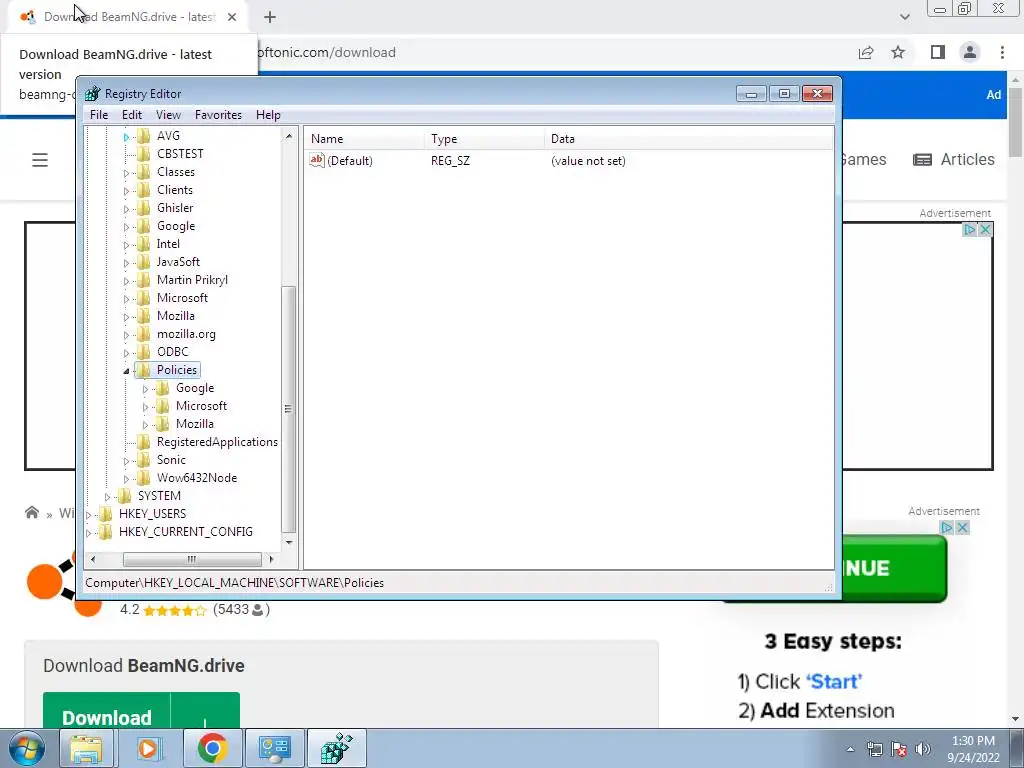This screenshot has width=1024, height=768.
Task: Select the Microsoft key under SOFTWARE
Action: point(182,298)
